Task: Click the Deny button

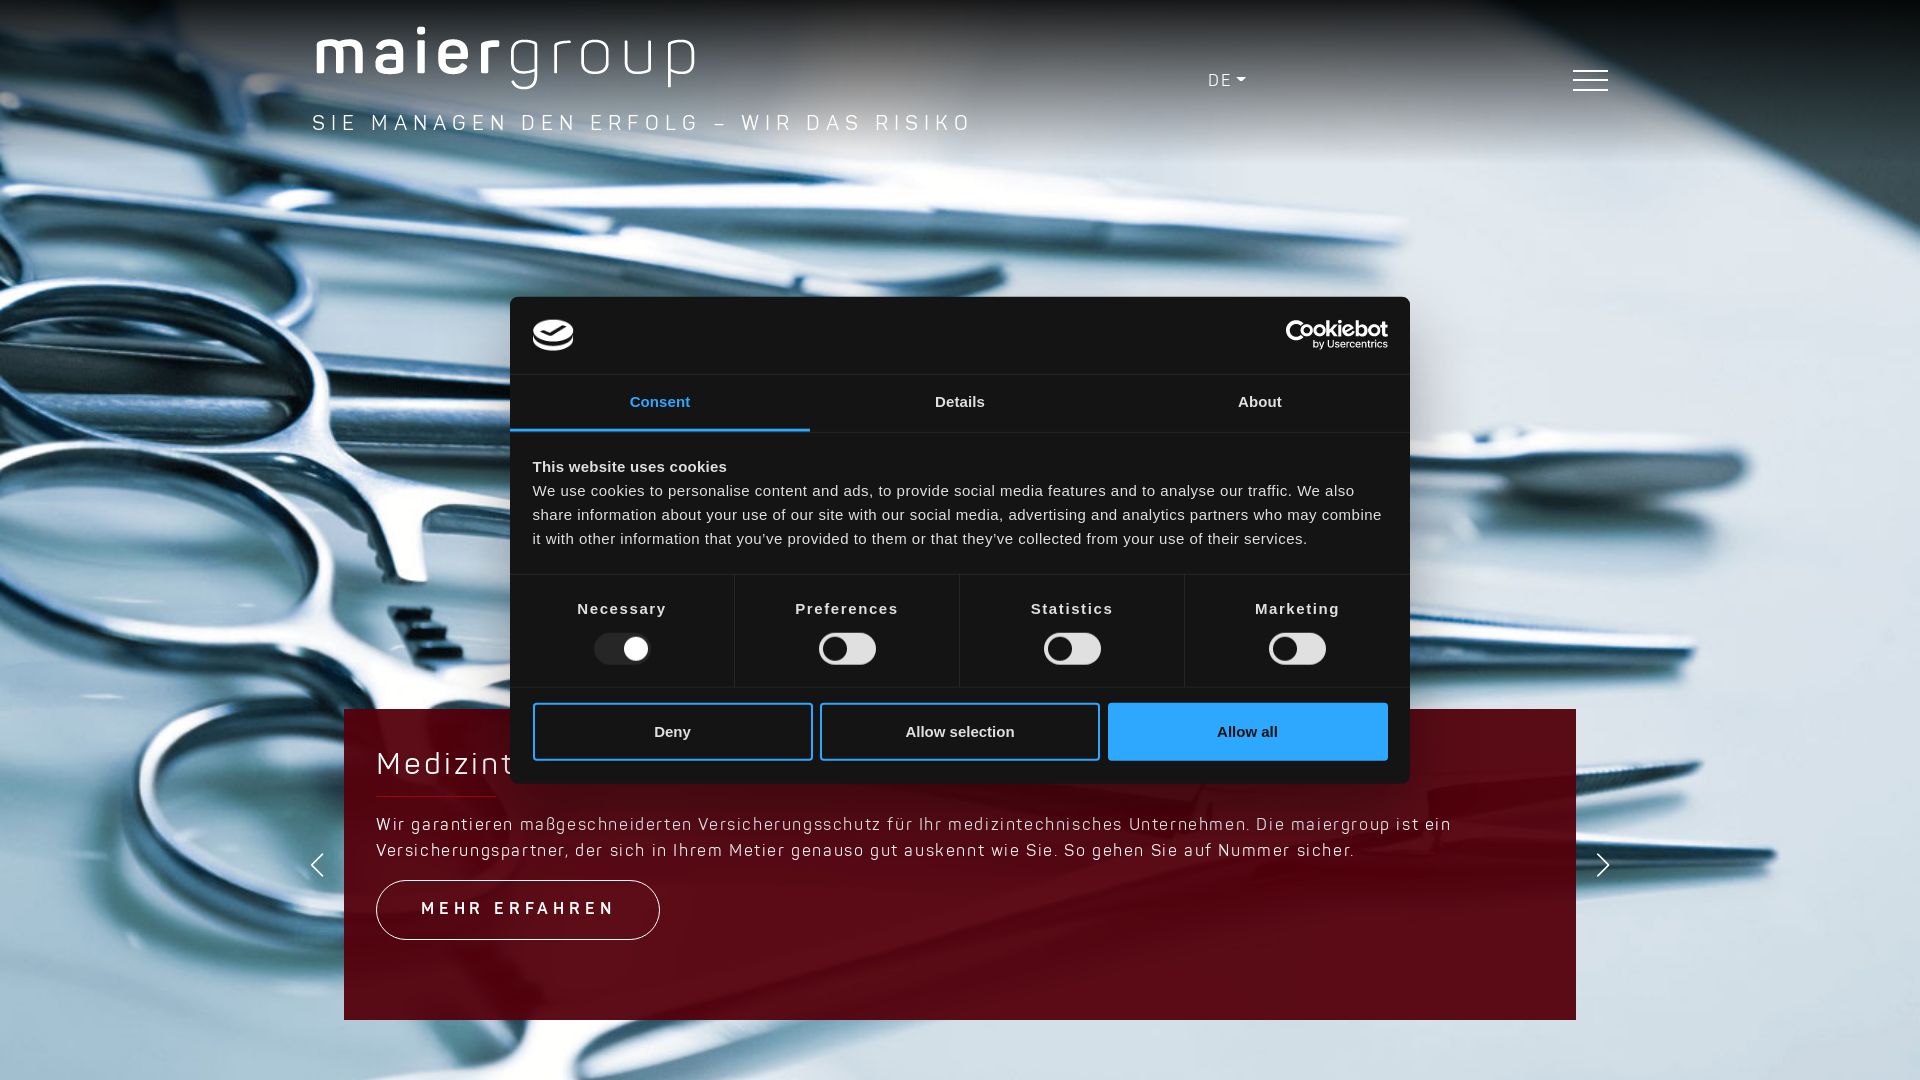Action: 672,732
